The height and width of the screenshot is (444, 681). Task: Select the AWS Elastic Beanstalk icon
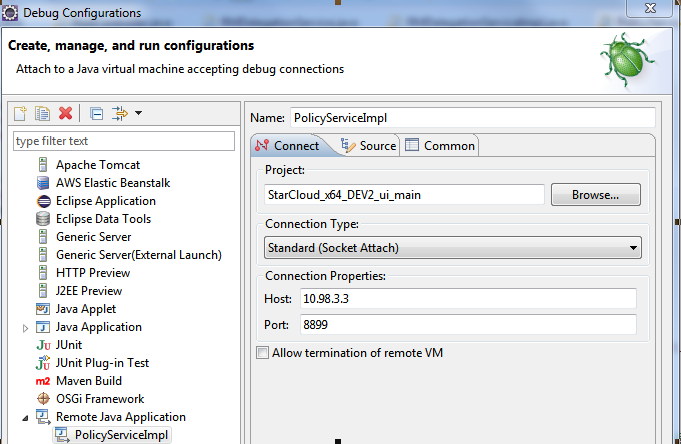coord(43,183)
